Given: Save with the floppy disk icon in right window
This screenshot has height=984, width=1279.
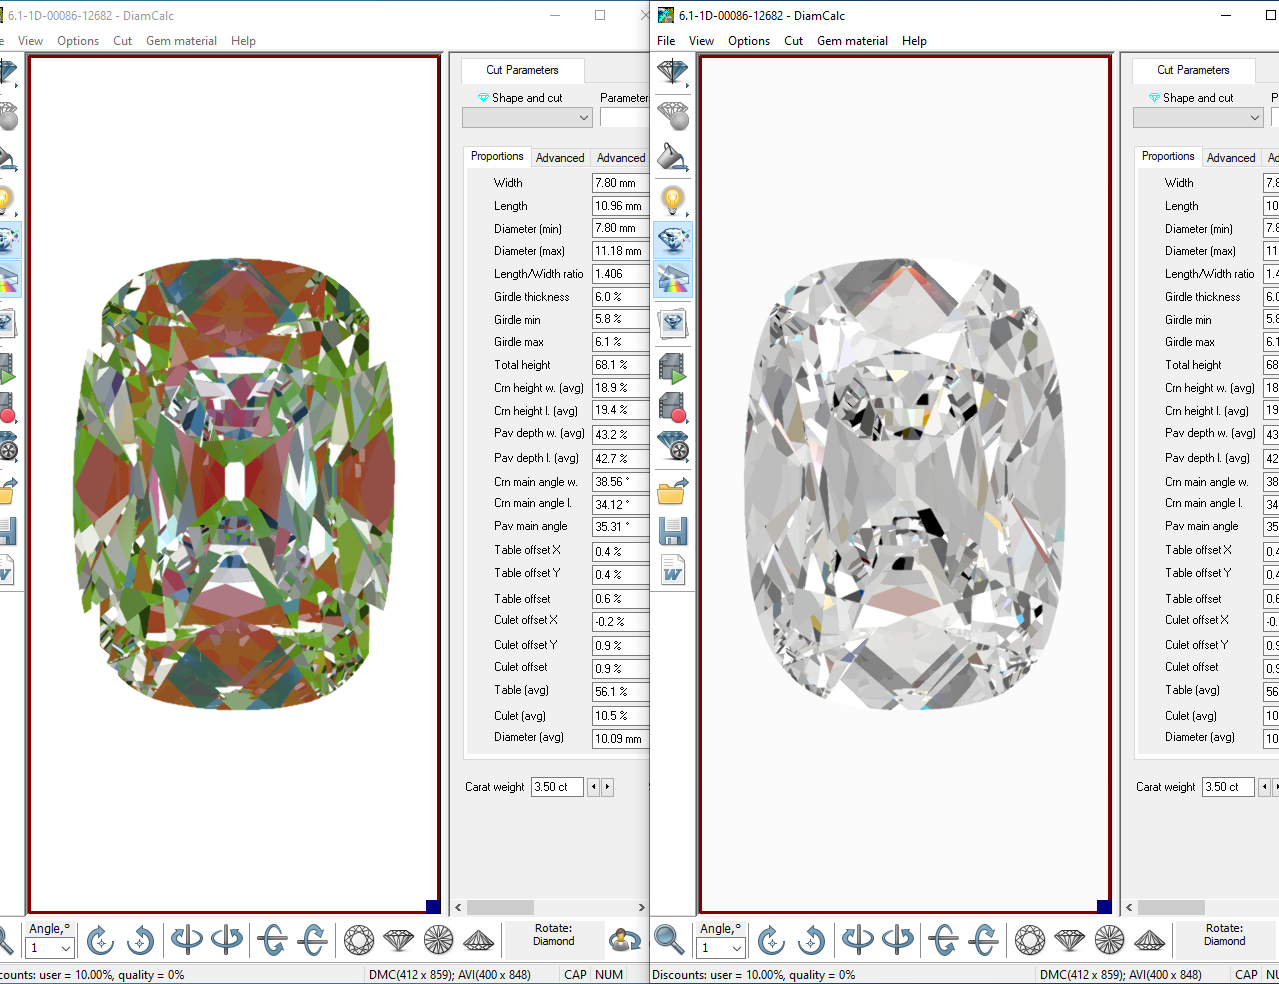Looking at the screenshot, I should click(672, 531).
